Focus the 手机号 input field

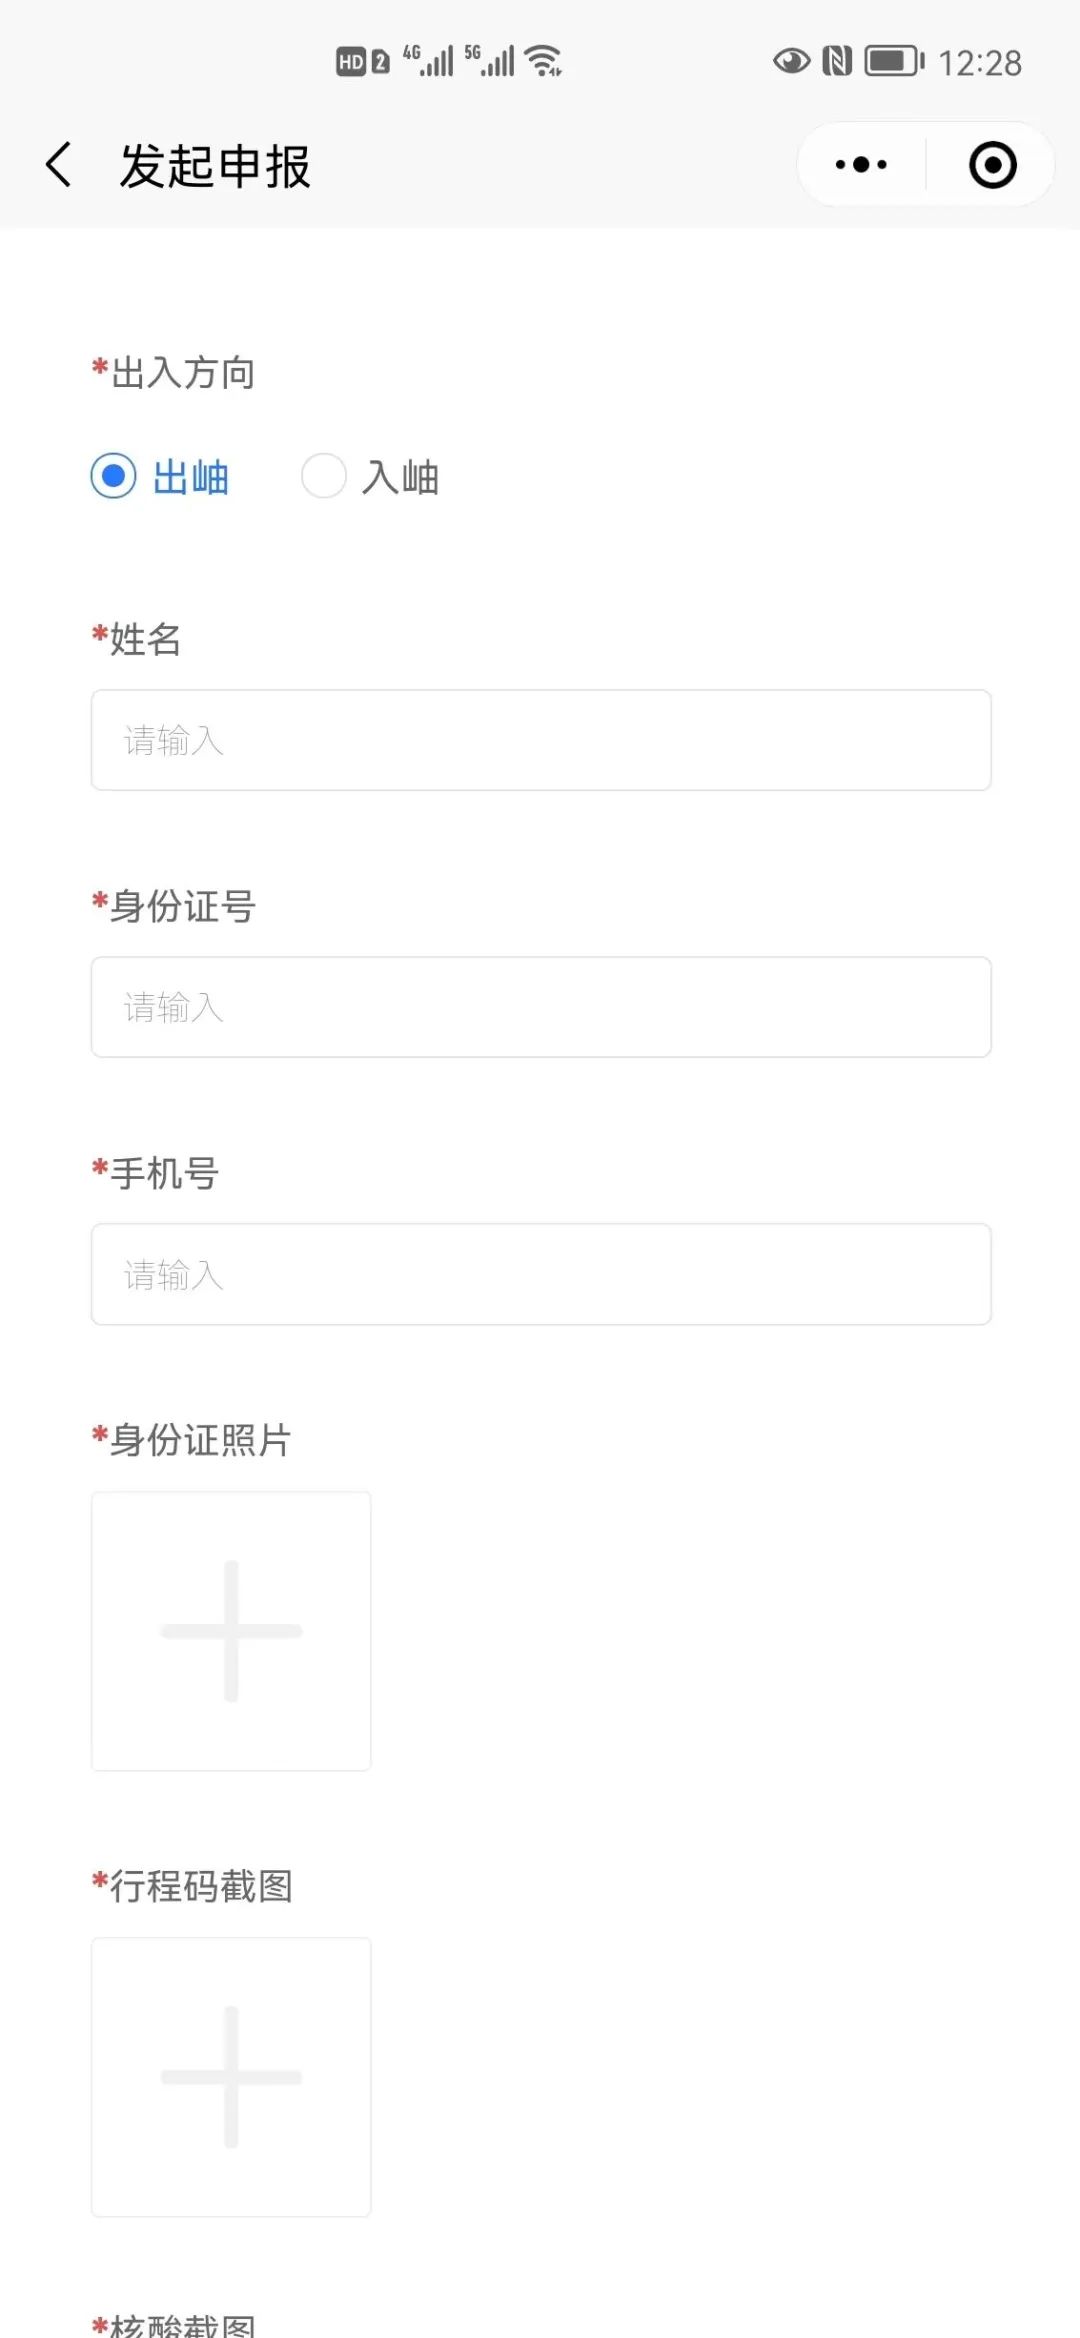coord(541,1274)
